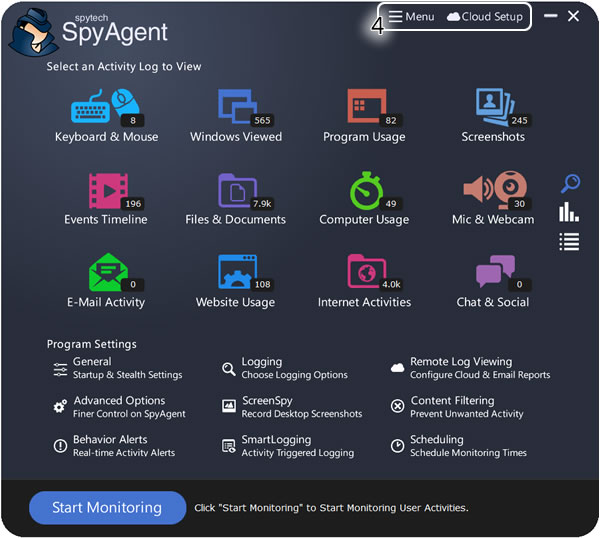This screenshot has width=600, height=538.
Task: Click the Keyboard & Mouse label
Action: coord(106,137)
